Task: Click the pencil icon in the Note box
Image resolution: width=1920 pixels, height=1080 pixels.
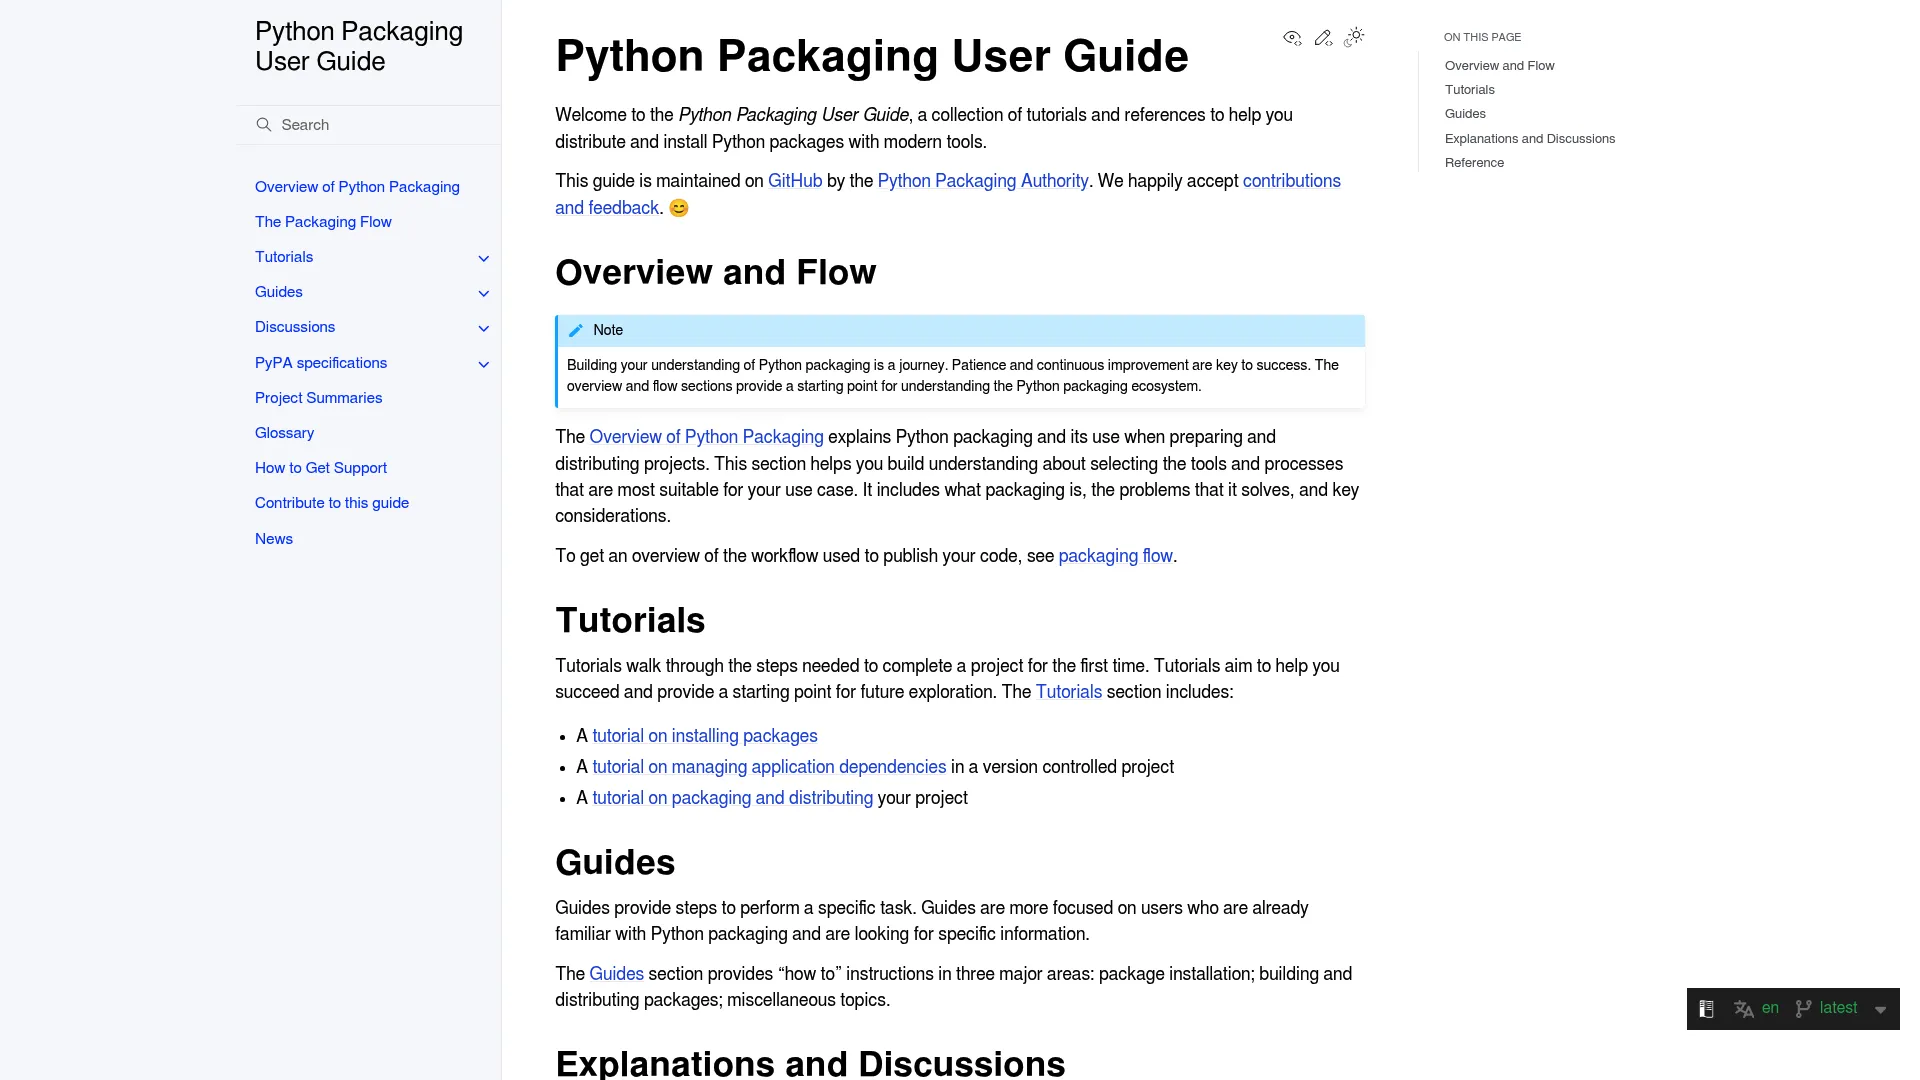Action: pyautogui.click(x=576, y=331)
